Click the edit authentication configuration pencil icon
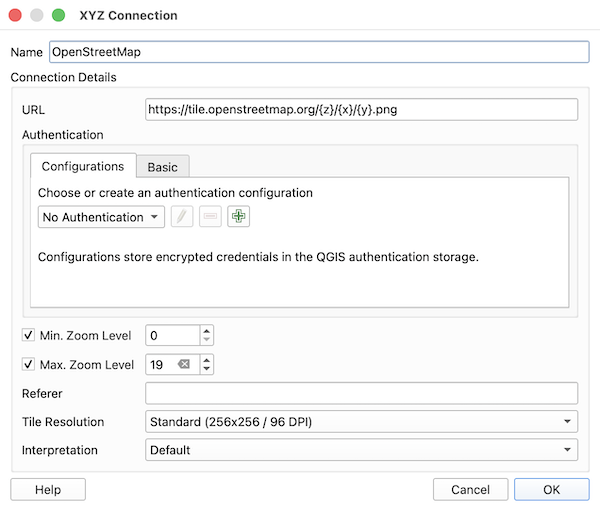600x511 pixels. coord(182,217)
